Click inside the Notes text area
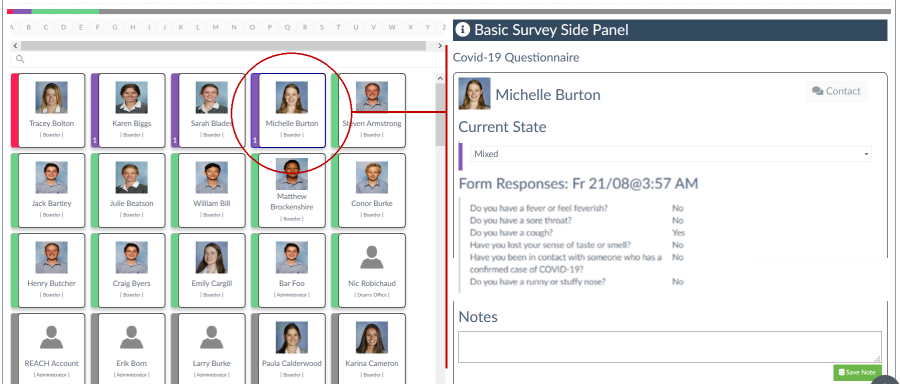This screenshot has width=900, height=384. click(669, 347)
